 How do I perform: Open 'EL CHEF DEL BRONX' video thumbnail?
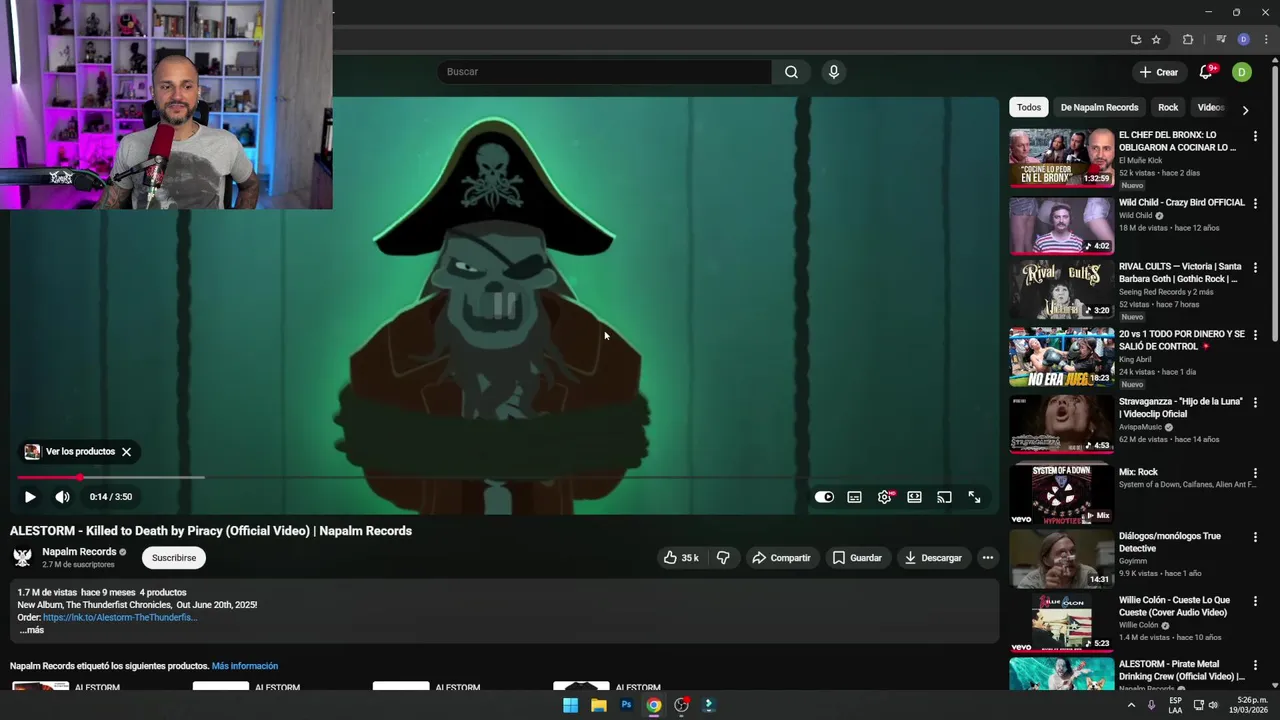pos(1061,158)
